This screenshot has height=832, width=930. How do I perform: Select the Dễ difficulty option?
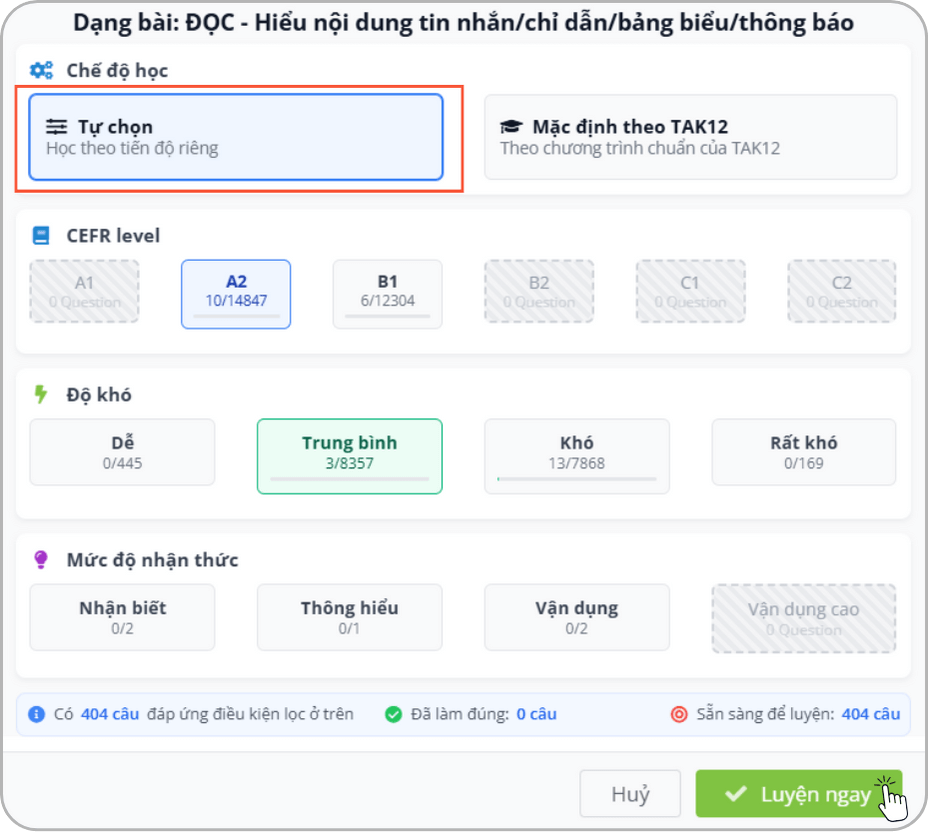point(122,452)
